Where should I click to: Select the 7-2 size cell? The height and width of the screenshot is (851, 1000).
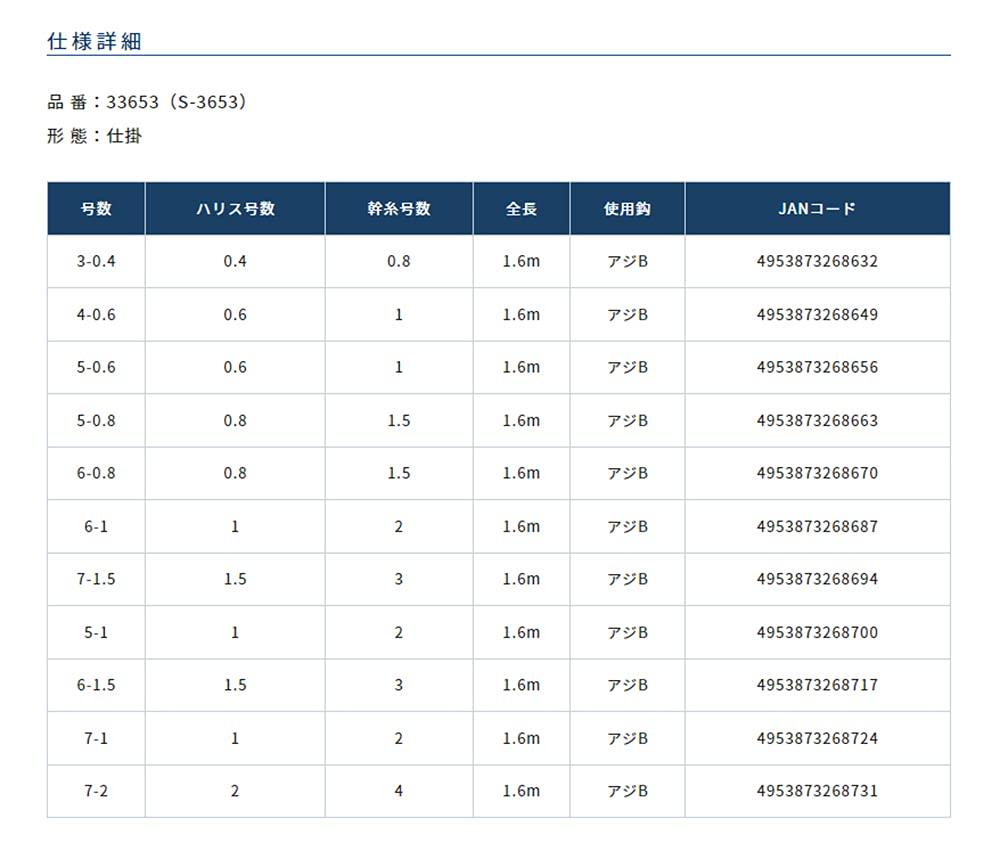[x=96, y=791]
